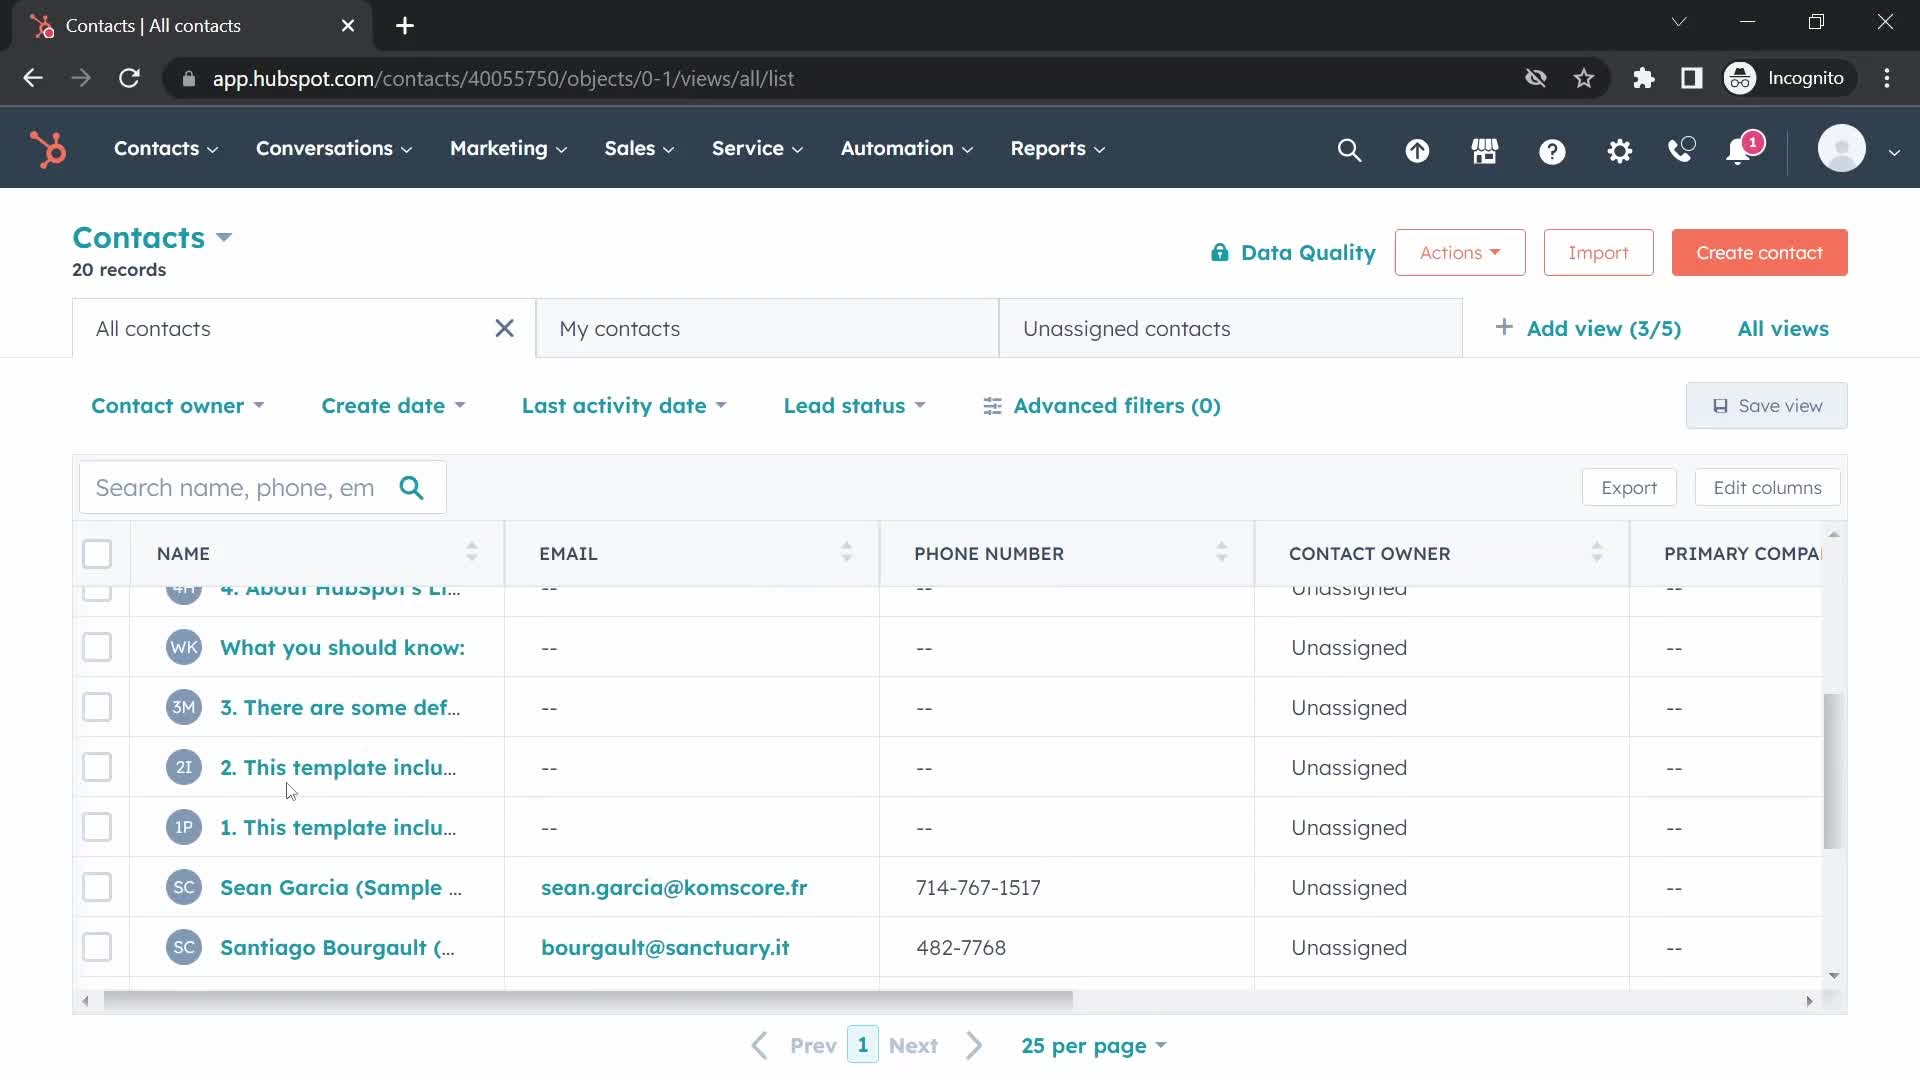This screenshot has width=1920, height=1080.
Task: Select the Santiago Bourgault row checkbox
Action: pyautogui.click(x=97, y=948)
